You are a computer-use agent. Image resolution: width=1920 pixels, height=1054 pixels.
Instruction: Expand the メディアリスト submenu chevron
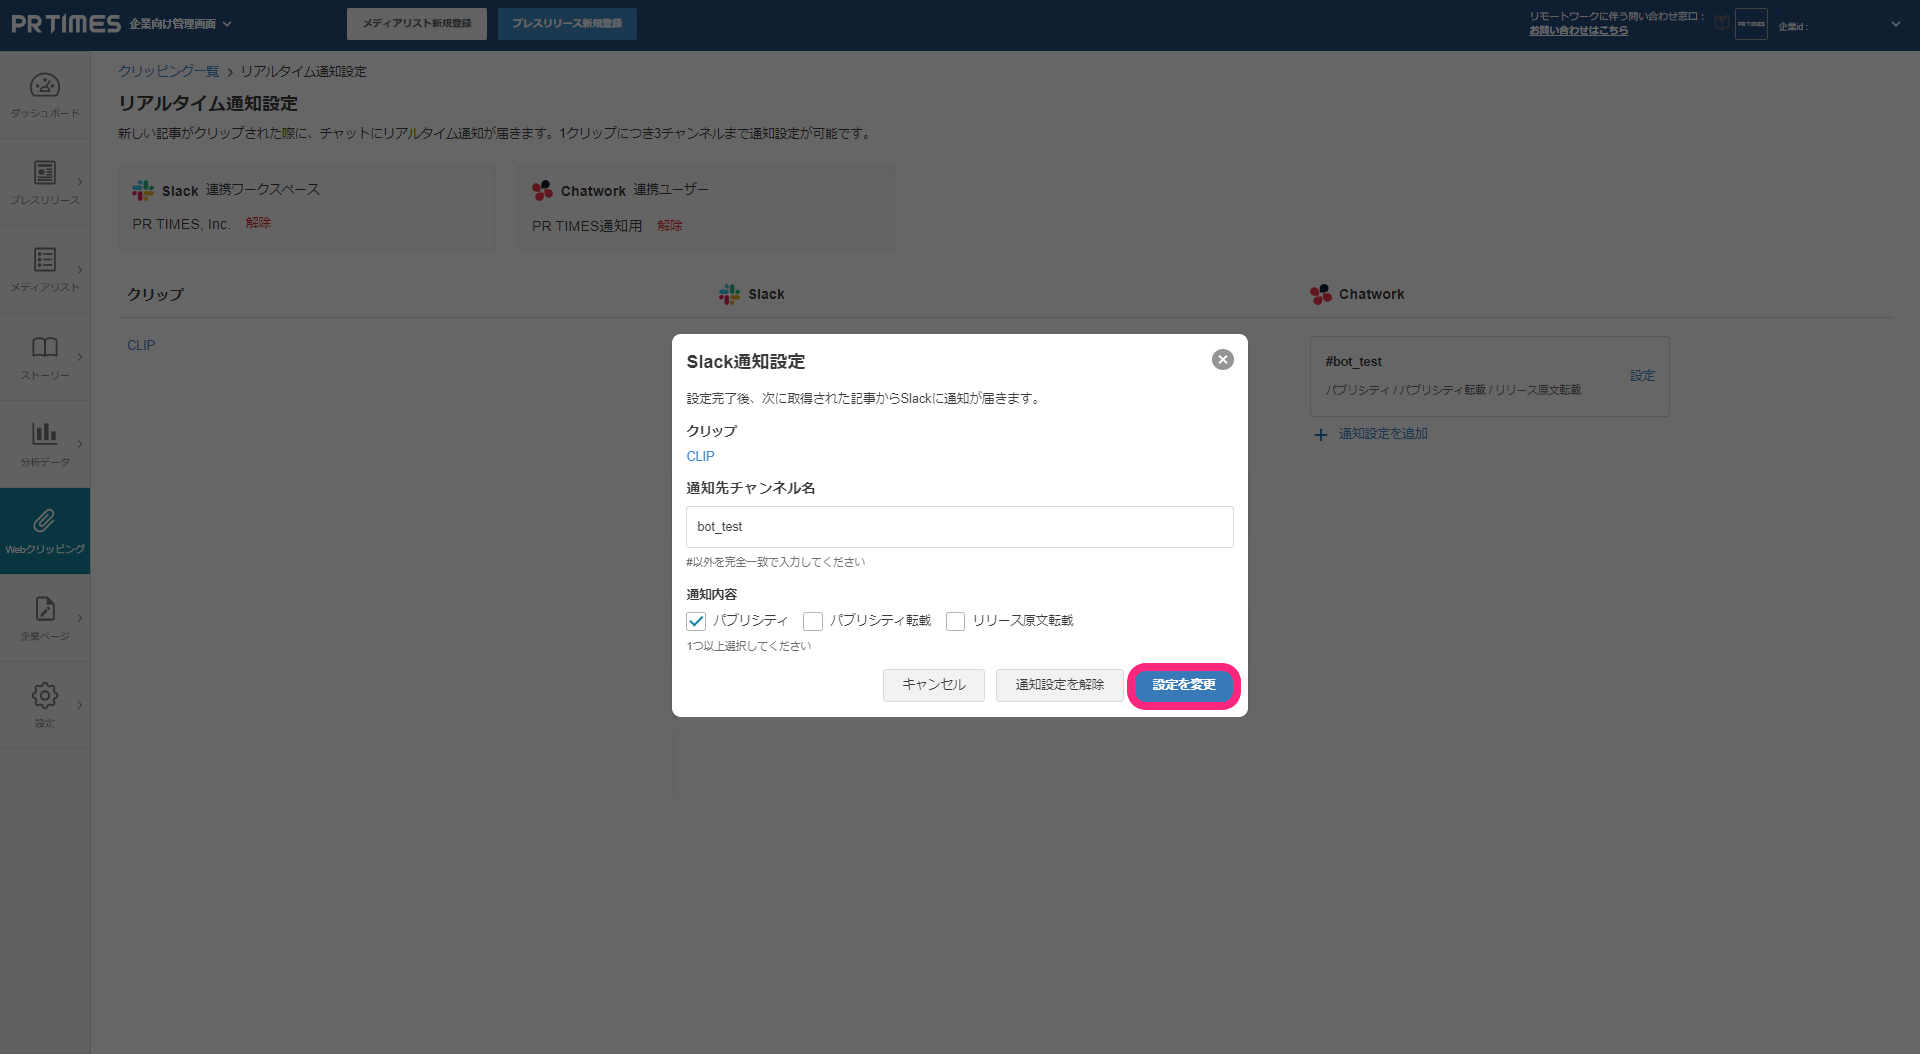[x=80, y=269]
